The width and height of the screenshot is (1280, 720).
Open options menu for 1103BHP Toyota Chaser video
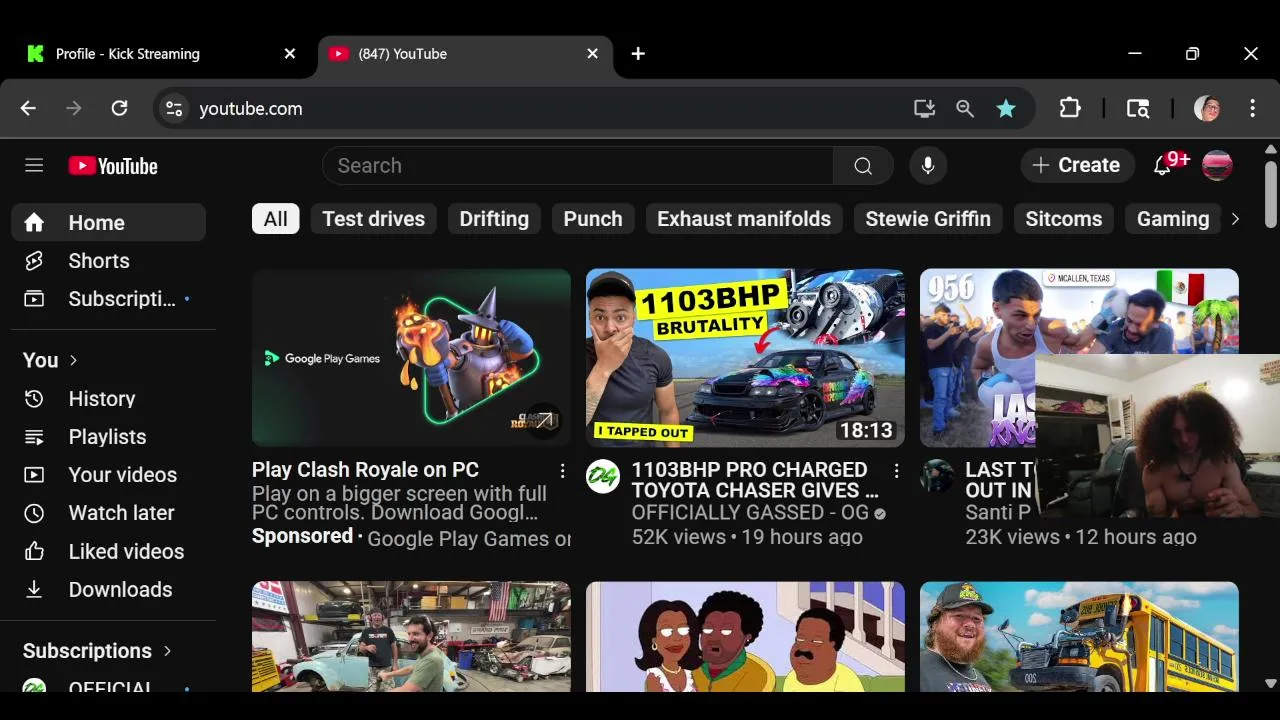[x=896, y=471]
